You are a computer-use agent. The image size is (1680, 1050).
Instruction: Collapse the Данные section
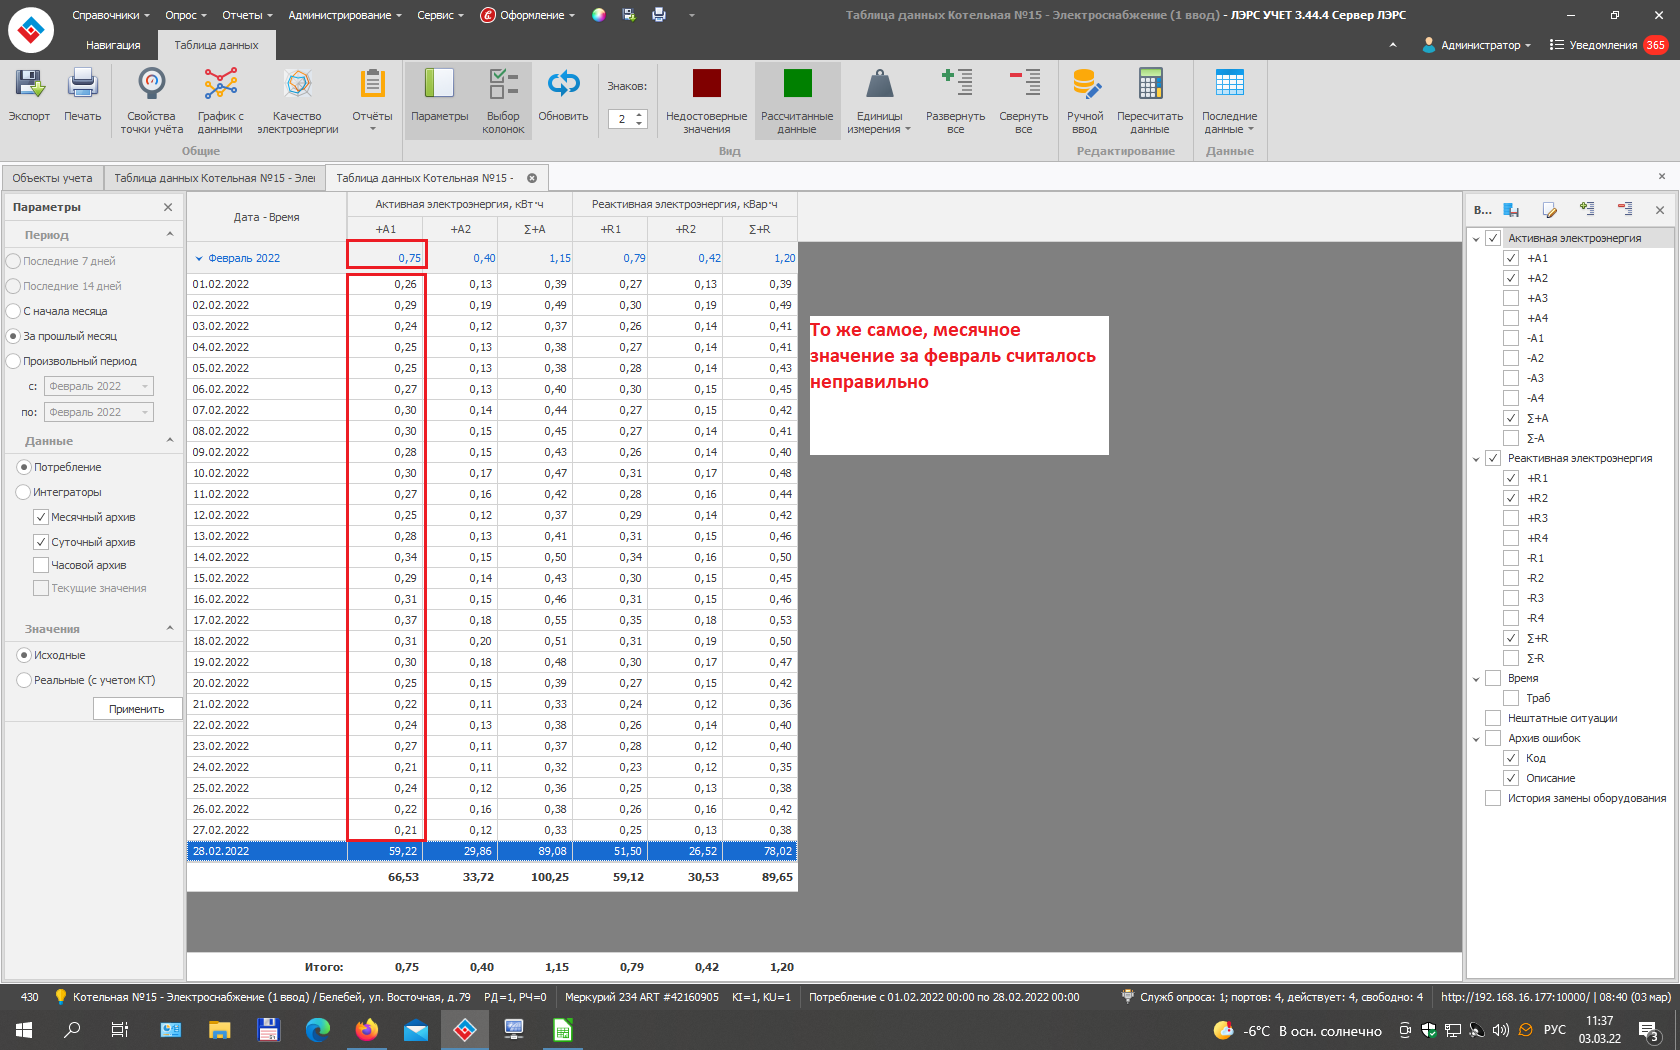pos(169,440)
